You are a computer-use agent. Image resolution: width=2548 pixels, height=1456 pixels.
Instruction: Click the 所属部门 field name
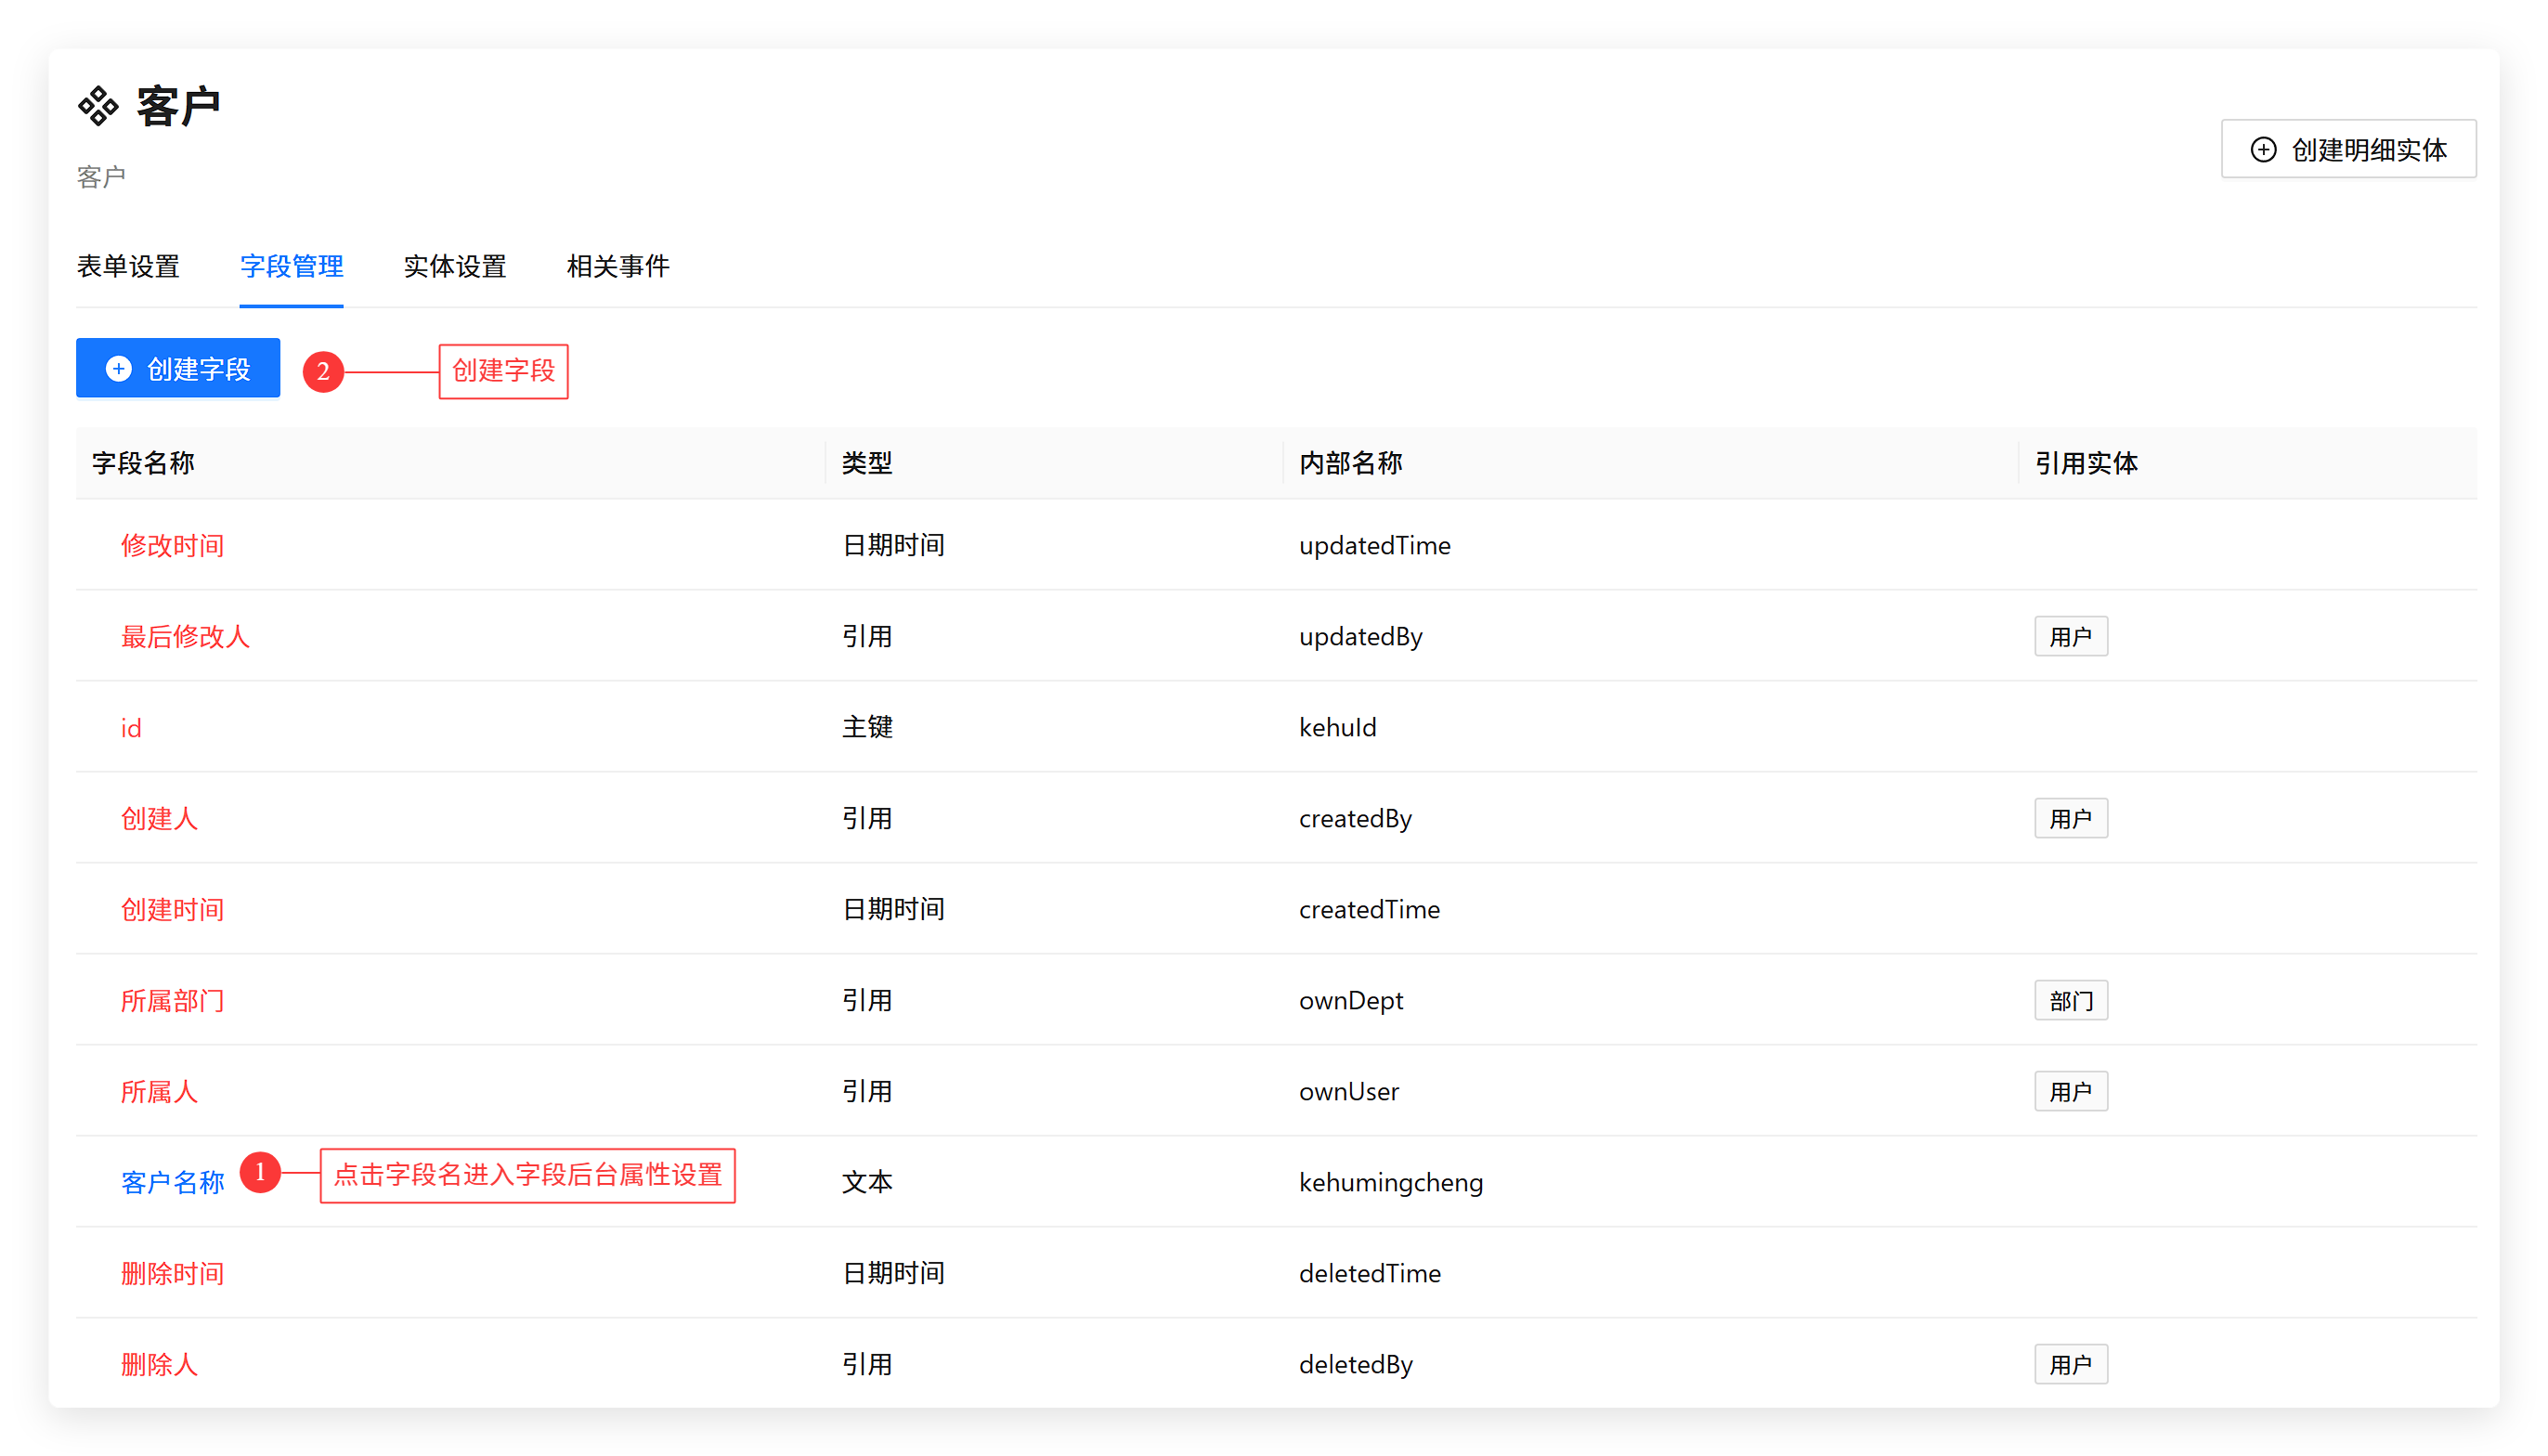coord(172,1000)
